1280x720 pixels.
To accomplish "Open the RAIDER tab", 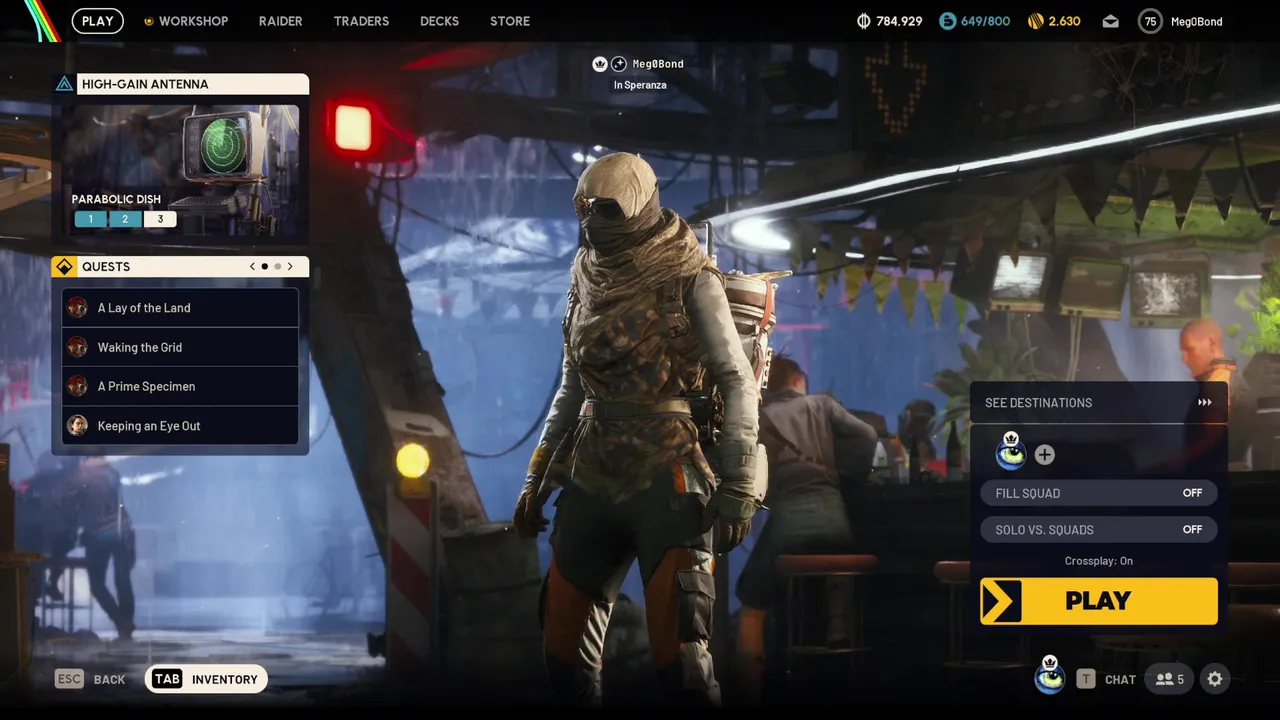I will tap(280, 21).
